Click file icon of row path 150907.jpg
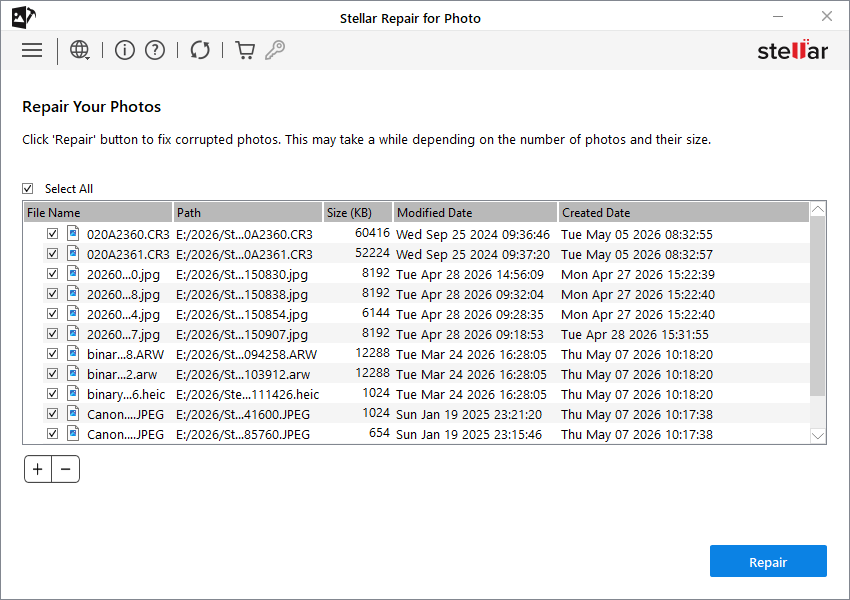850x600 pixels. [x=73, y=333]
